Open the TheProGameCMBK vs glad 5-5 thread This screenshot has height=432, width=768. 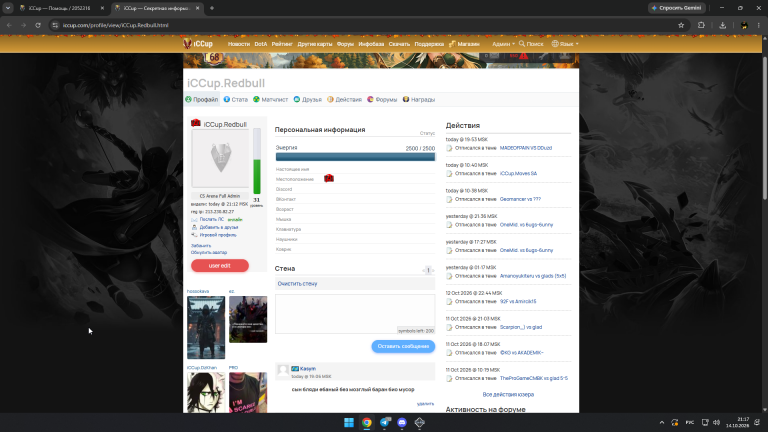[534, 379]
